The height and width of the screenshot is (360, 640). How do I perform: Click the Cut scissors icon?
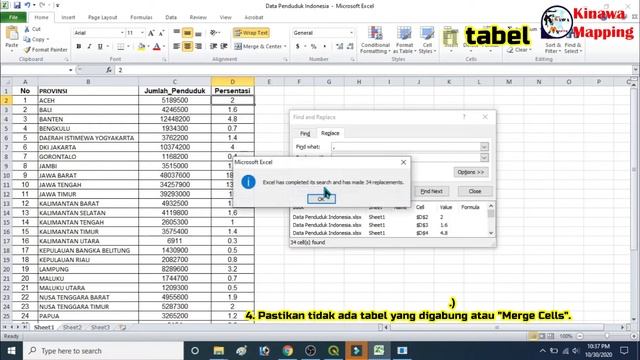(27, 29)
